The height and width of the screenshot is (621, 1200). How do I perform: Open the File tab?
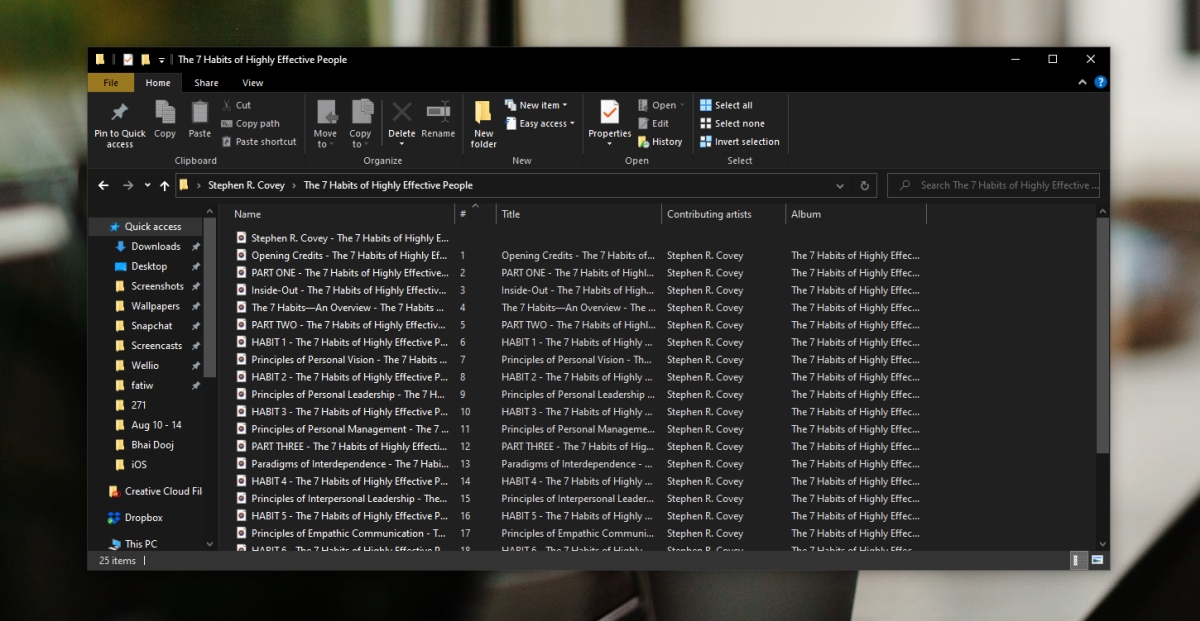click(x=111, y=83)
